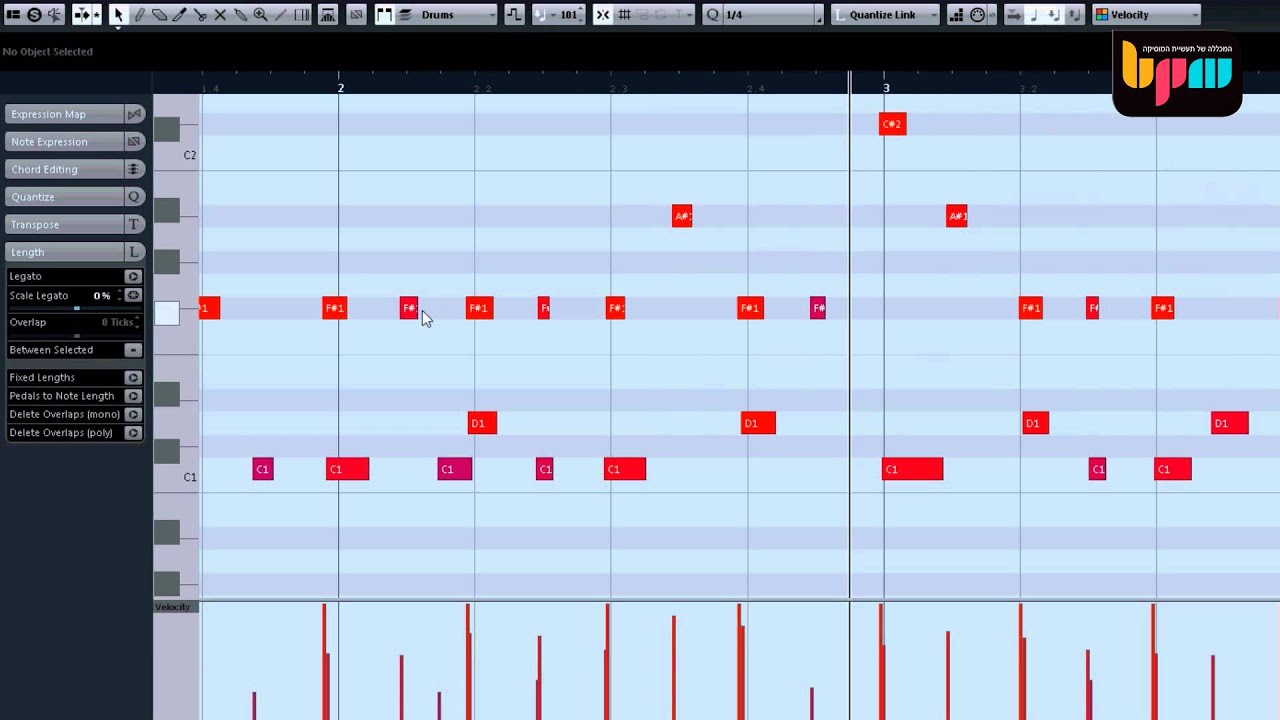This screenshot has width=1280, height=720.
Task: Open the Quantize inspector section tab
Action: click(65, 197)
